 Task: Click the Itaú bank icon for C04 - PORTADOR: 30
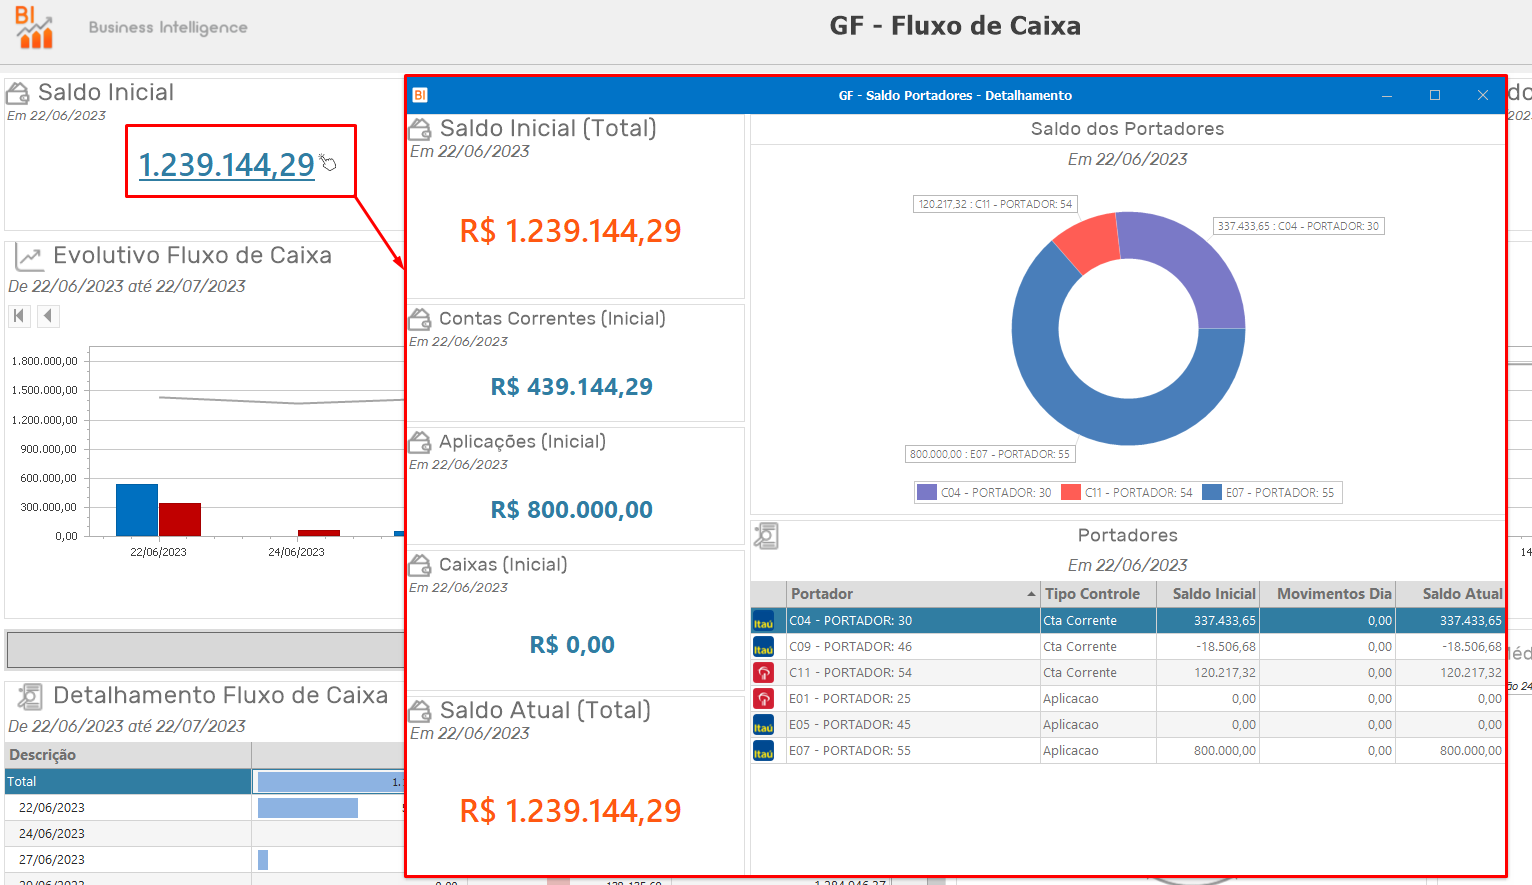[764, 621]
